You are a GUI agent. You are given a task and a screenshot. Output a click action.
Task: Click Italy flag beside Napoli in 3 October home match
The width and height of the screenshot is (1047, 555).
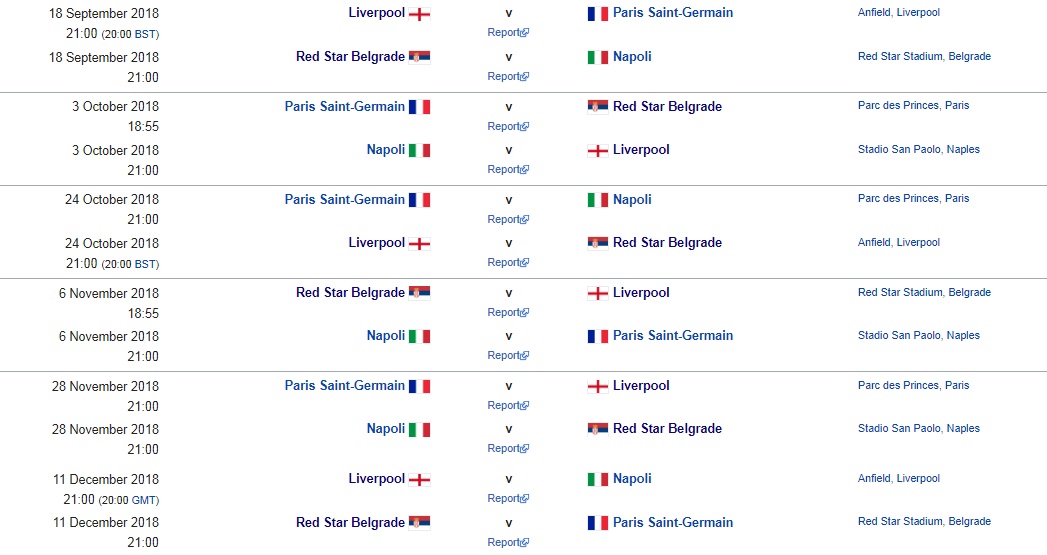420,150
